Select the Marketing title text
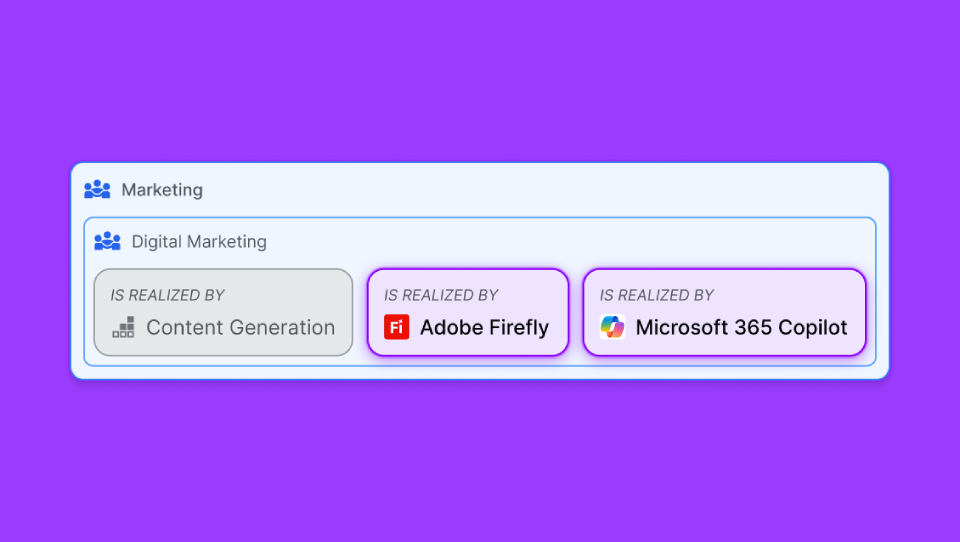Viewport: 960px width, 542px height. coord(162,190)
